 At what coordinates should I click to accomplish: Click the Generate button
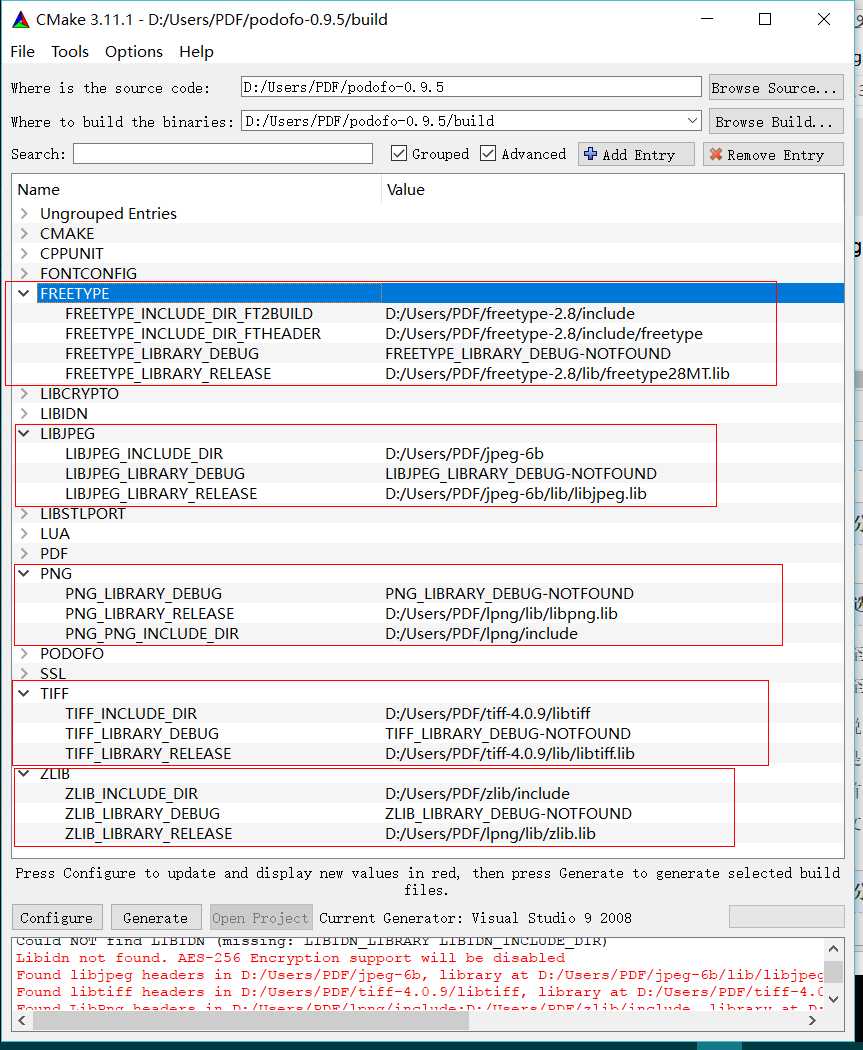tap(155, 917)
